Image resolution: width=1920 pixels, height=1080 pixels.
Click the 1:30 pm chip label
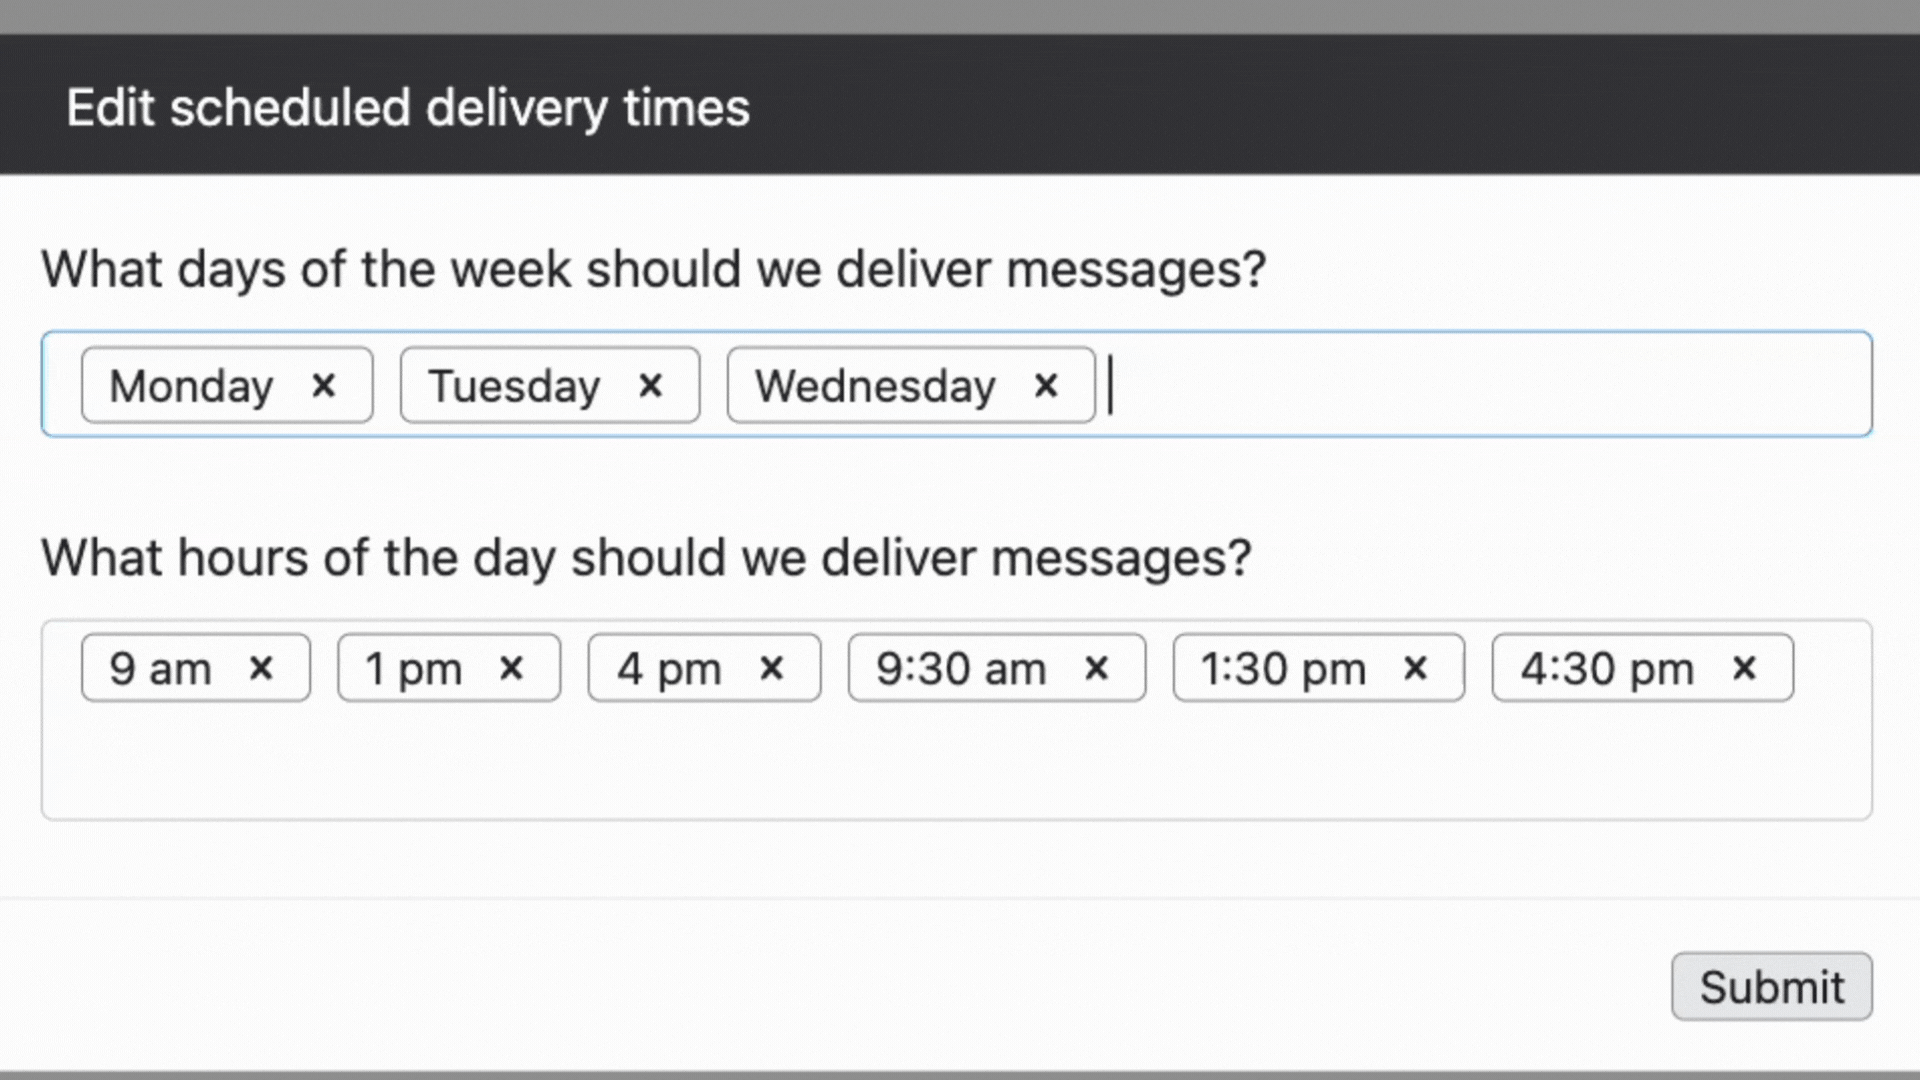[x=1283, y=669]
